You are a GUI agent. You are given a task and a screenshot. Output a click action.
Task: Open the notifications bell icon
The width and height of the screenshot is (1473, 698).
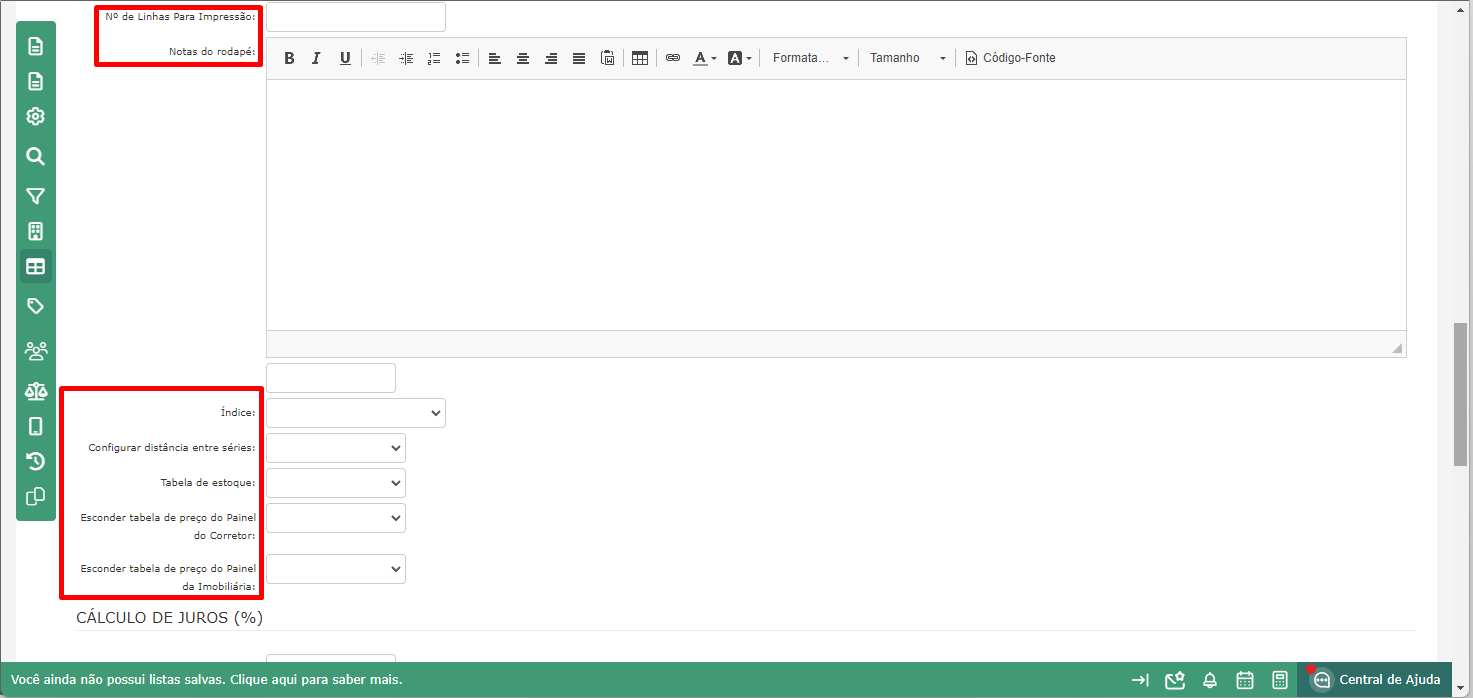point(1210,680)
